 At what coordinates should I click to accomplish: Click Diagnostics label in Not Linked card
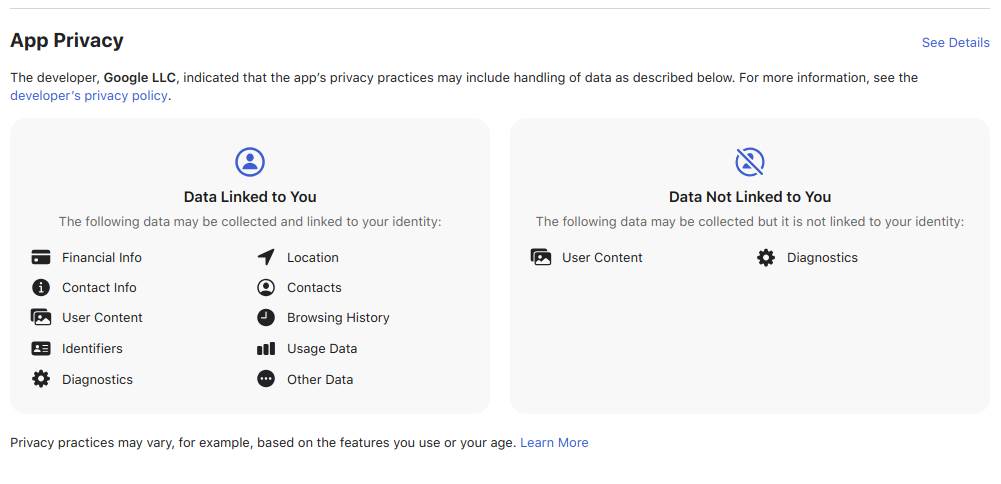pos(822,257)
